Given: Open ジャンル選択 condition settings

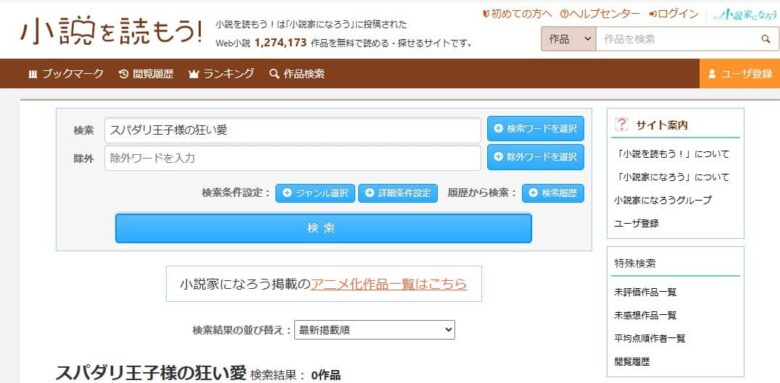Looking at the screenshot, I should coord(315,193).
